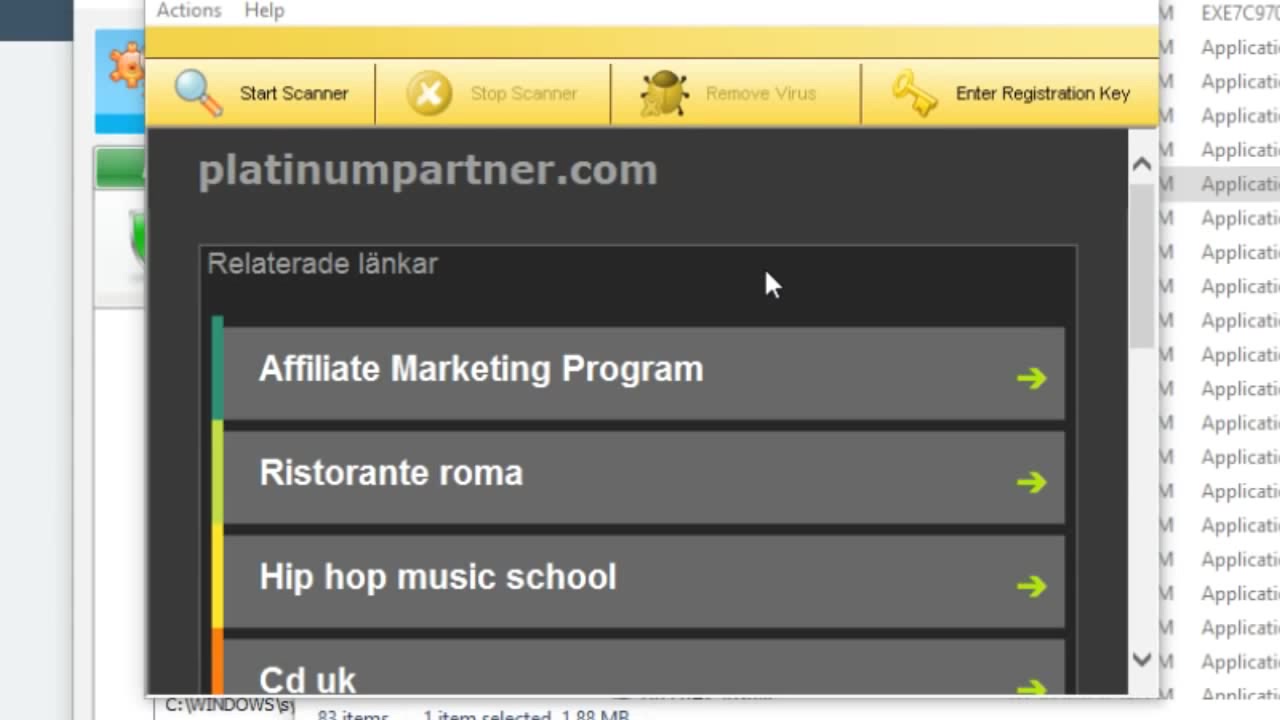Follow the Ristorante roma link
Viewport: 1280px width, 720px height.
pos(391,473)
